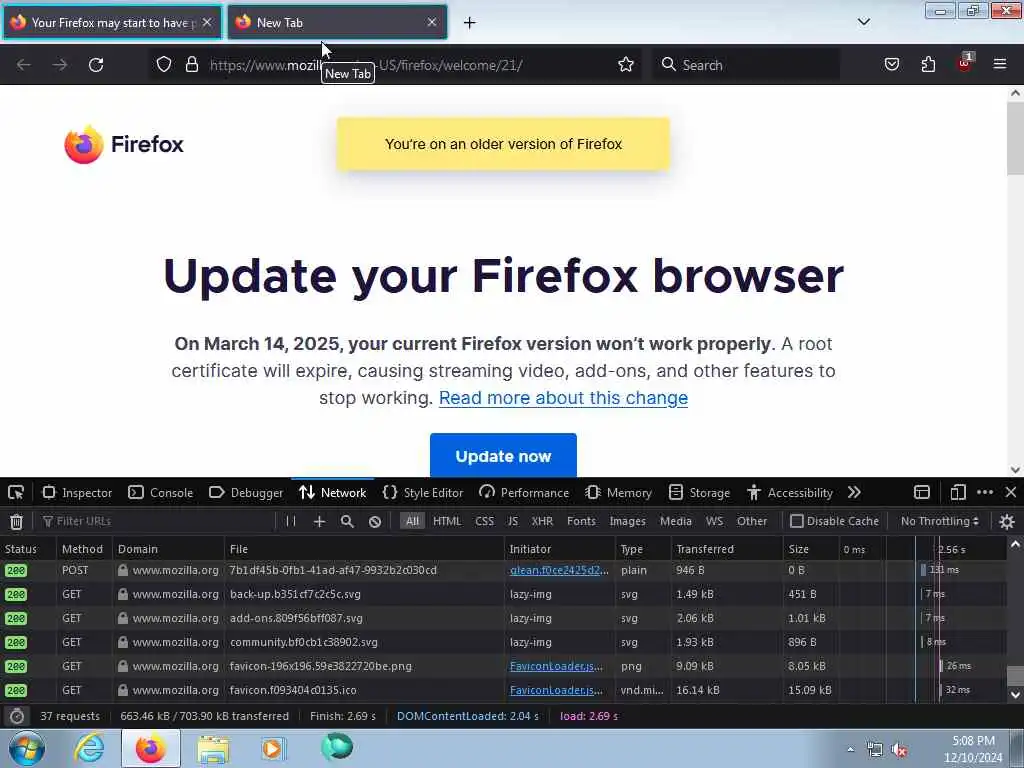This screenshot has width=1024, height=768.
Task: Open a new tab with plus button
Action: (469, 23)
